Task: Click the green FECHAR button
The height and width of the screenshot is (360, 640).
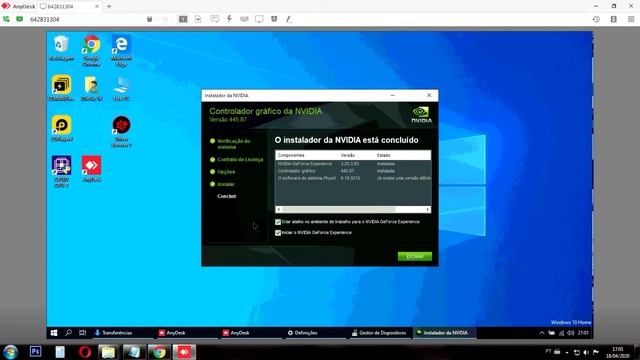Action: [415, 256]
